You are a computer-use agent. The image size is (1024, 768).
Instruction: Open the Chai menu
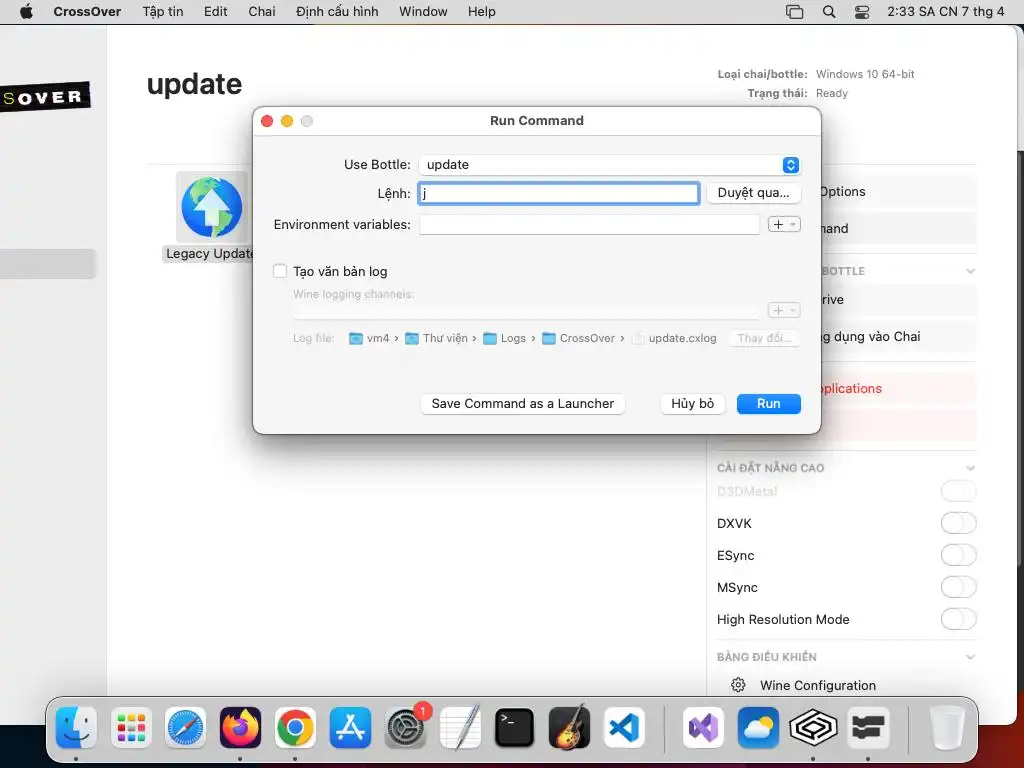(261, 12)
